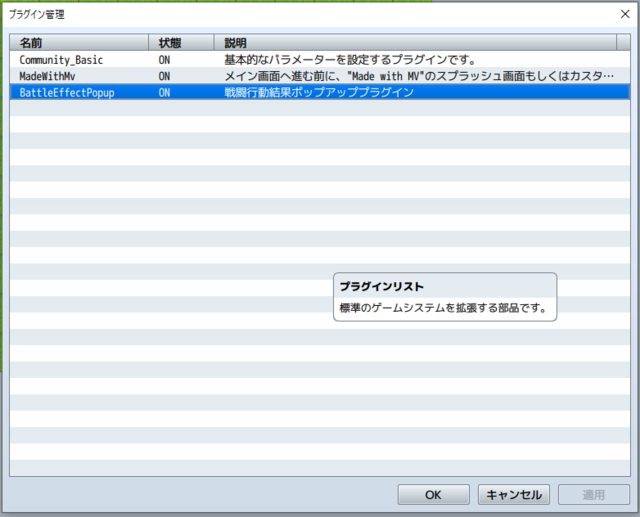Viewport: 640px width, 517px height.
Task: Click ON status of Community_Basic
Action: tap(164, 60)
